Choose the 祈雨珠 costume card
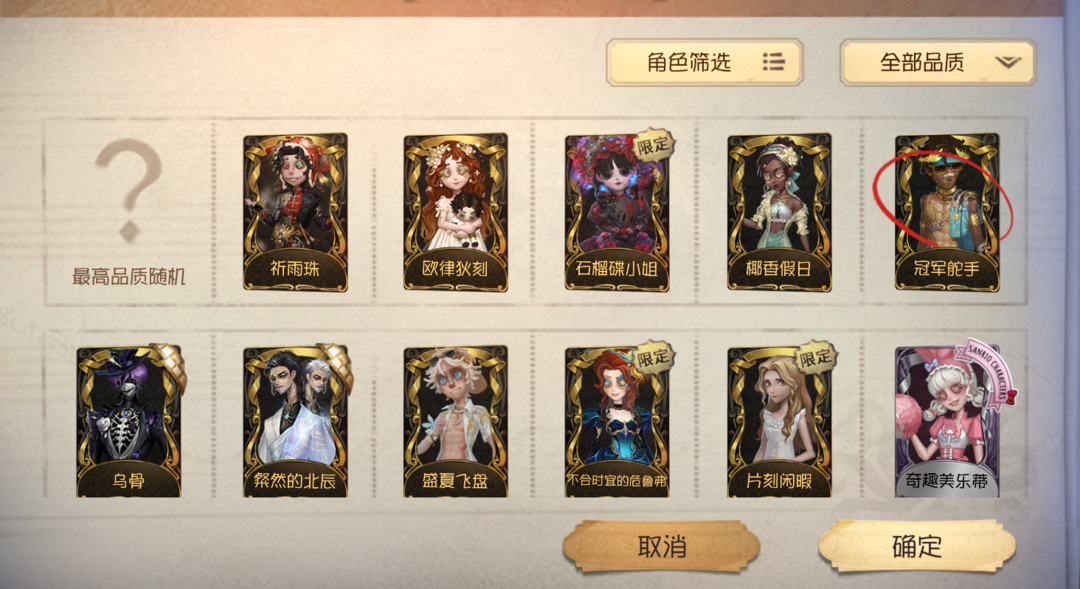This screenshot has height=589, width=1080. [x=295, y=212]
